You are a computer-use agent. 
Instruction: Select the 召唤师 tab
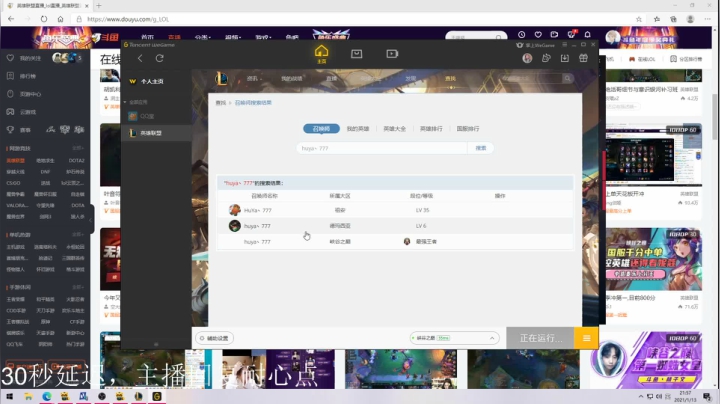pos(321,129)
